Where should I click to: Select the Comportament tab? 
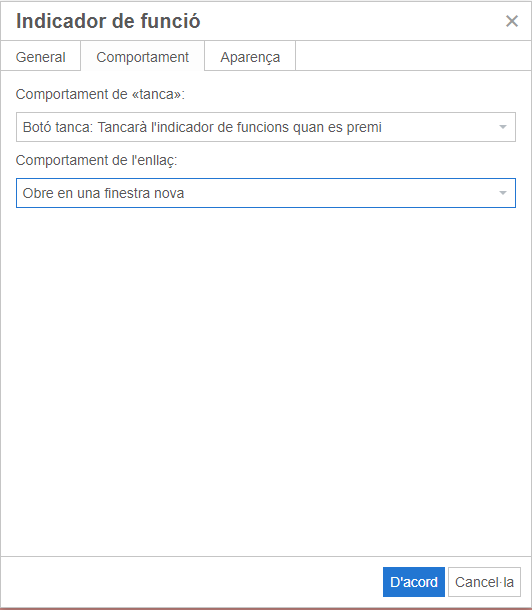pyautogui.click(x=142, y=57)
